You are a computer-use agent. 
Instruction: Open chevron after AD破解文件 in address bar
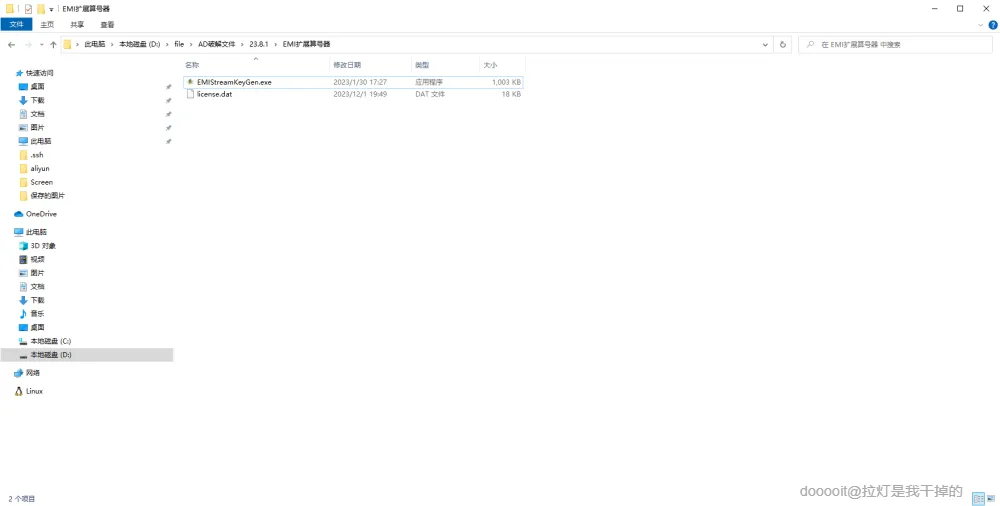click(242, 44)
